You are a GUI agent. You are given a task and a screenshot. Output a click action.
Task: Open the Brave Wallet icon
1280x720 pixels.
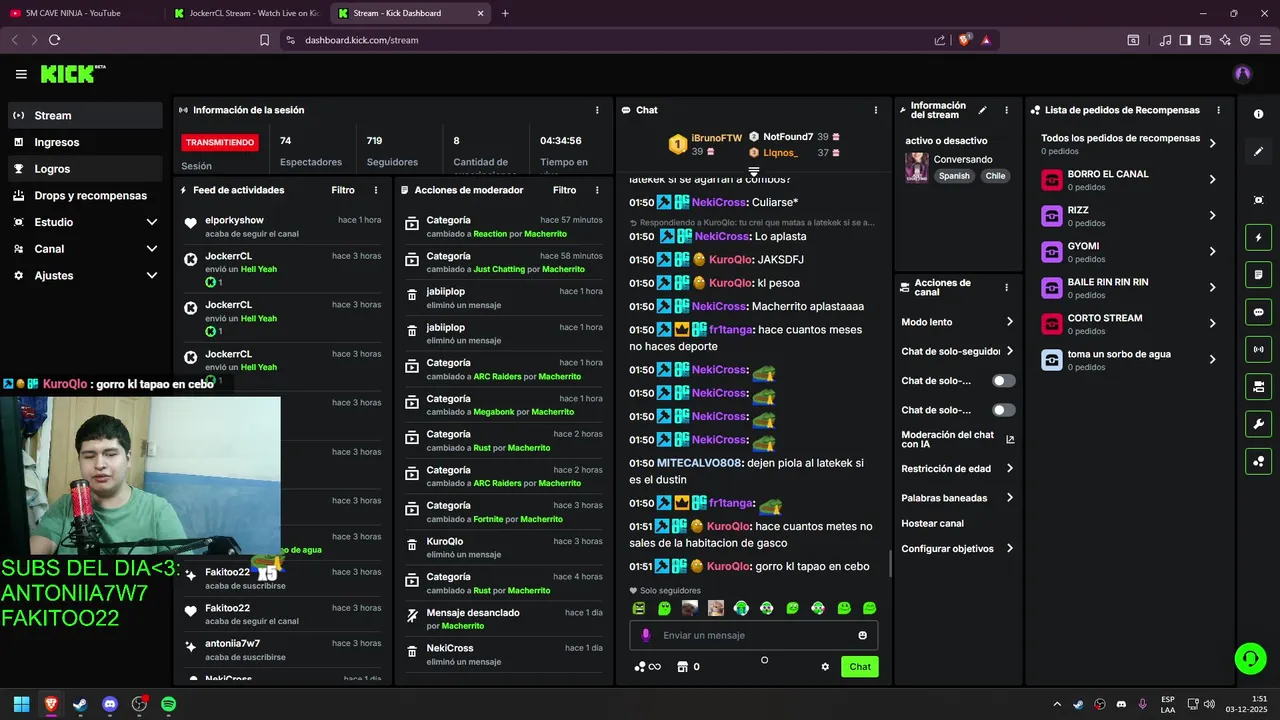click(1206, 40)
